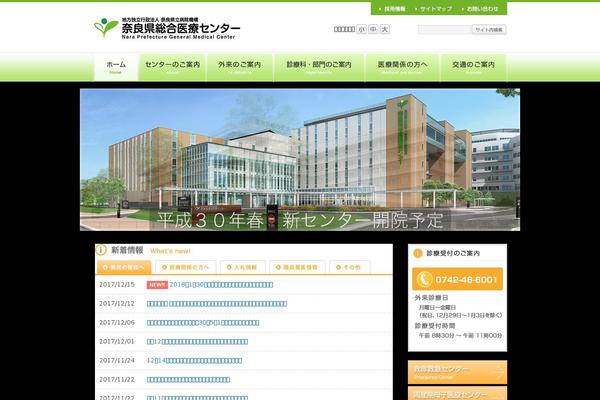This screenshot has height=400, width=600.
Task: Click the orange icon beside 診療受付のご案内
Action: tap(418, 253)
